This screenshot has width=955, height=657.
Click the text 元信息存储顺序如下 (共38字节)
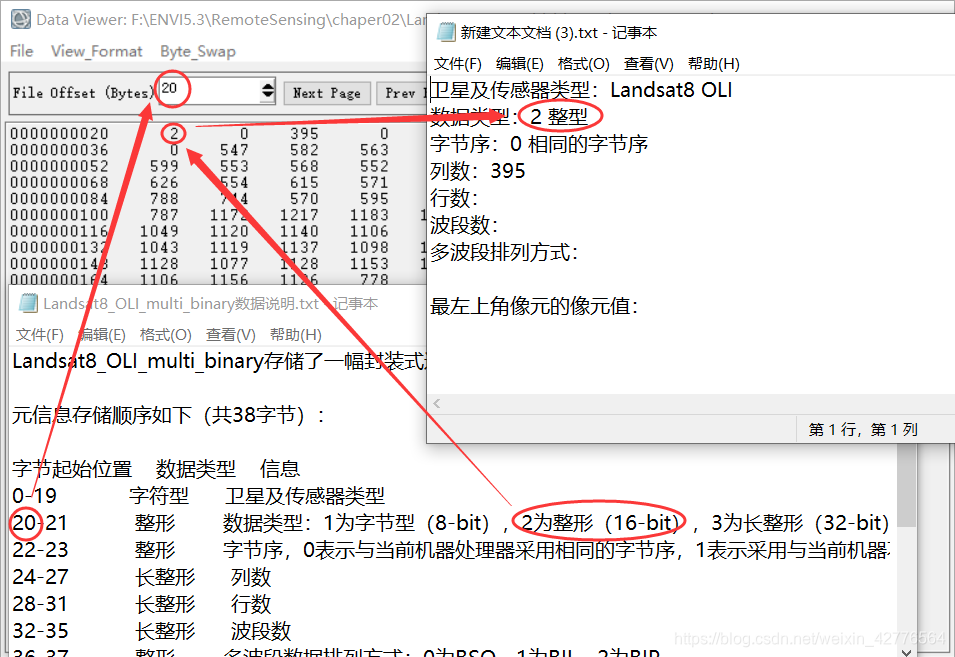point(169,415)
